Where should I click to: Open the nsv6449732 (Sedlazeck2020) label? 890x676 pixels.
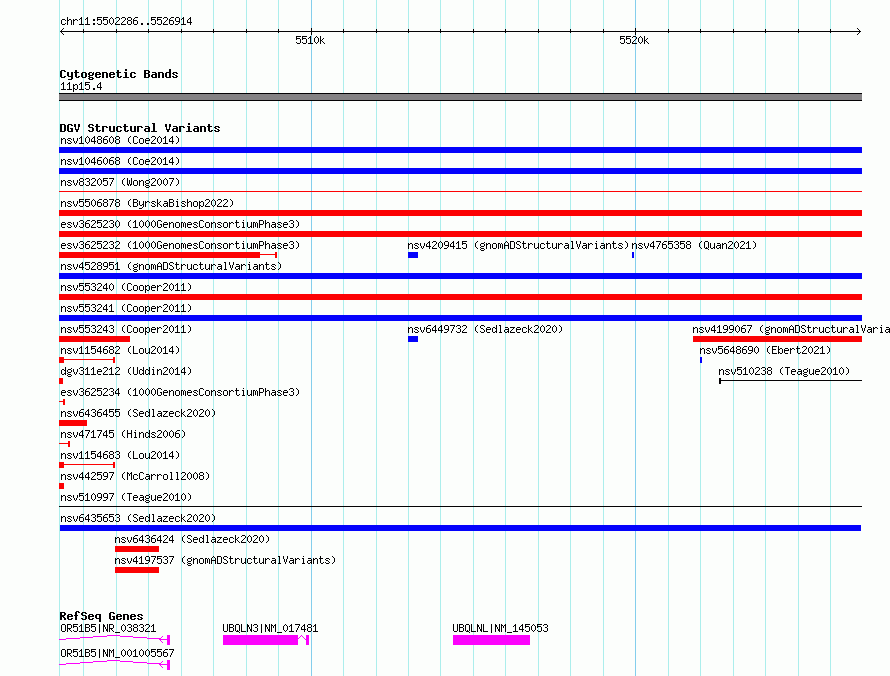[x=485, y=329]
